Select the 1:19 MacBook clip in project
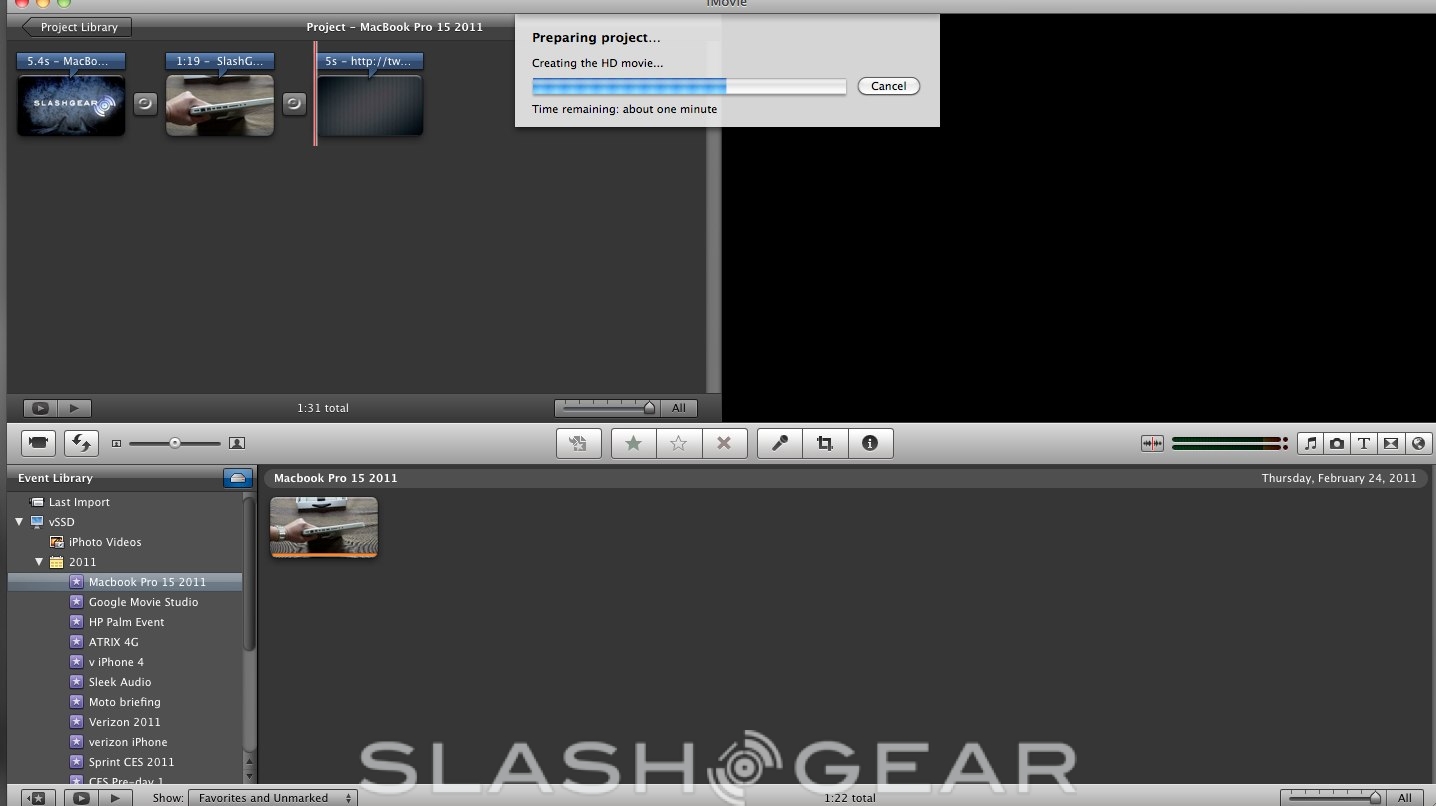The width and height of the screenshot is (1436, 806). click(220, 105)
